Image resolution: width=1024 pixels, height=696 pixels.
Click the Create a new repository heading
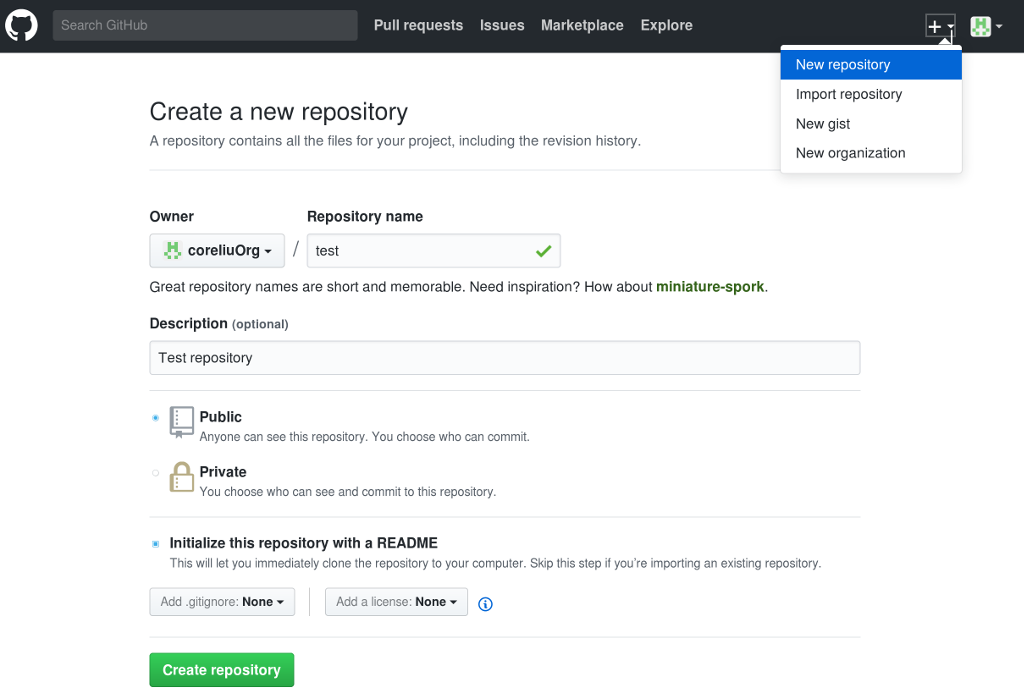[x=279, y=112]
